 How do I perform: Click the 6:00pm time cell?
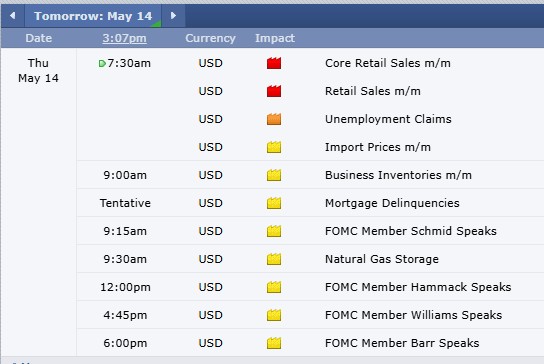tap(125, 343)
